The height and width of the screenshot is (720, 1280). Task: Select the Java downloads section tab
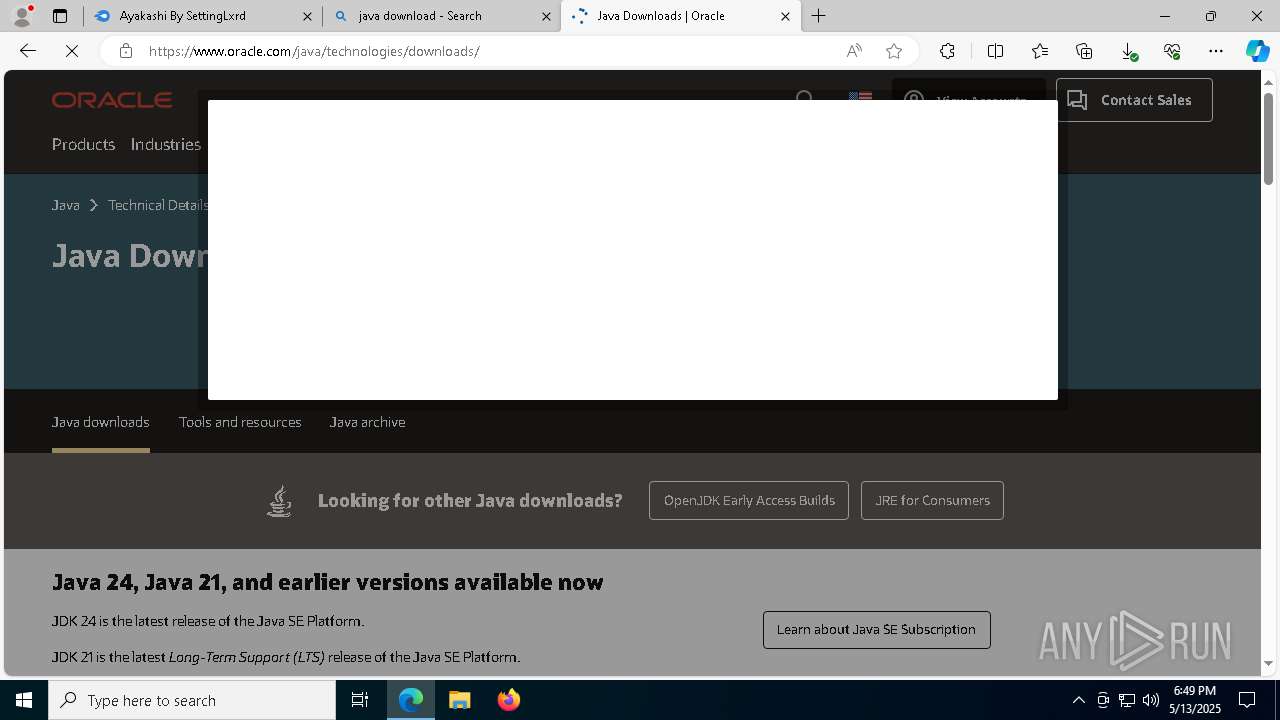[x=101, y=422]
